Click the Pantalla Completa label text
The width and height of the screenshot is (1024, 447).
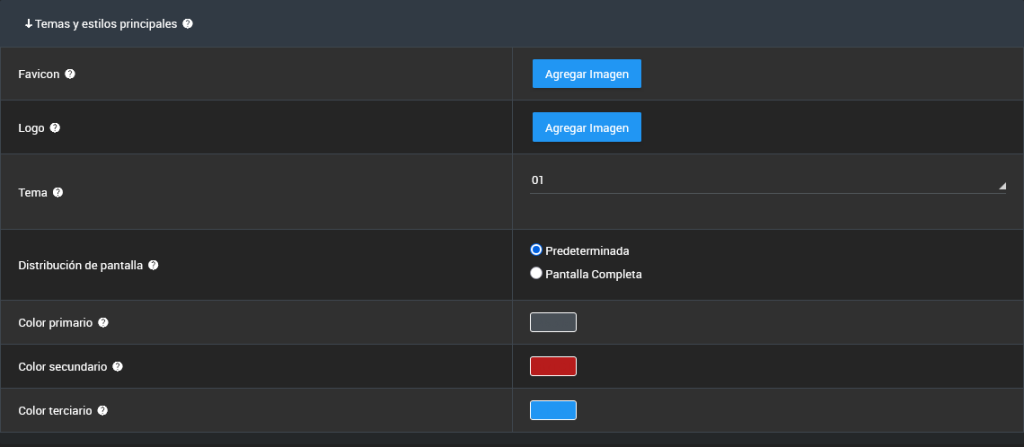(593, 274)
